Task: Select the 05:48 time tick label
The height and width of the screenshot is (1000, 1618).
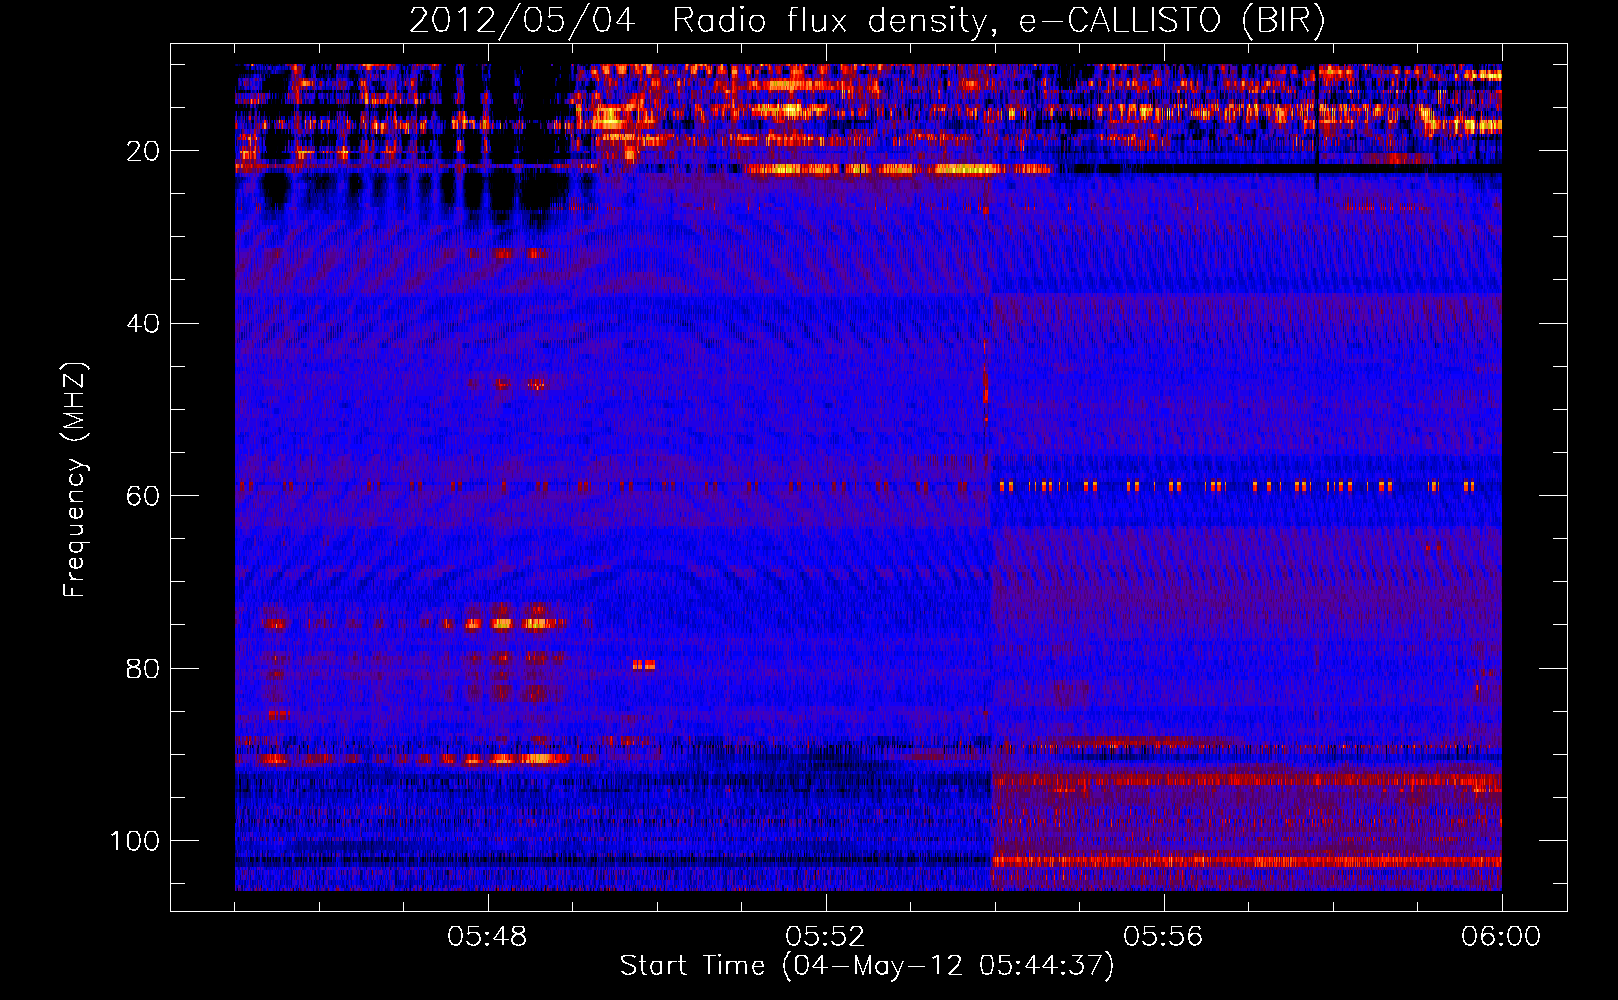Action: [x=487, y=937]
